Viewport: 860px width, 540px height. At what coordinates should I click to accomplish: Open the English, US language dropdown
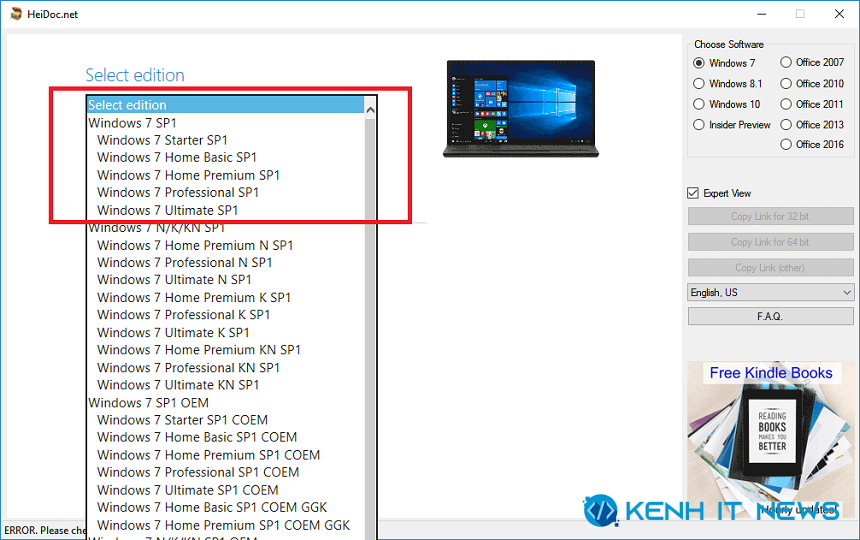tap(771, 292)
